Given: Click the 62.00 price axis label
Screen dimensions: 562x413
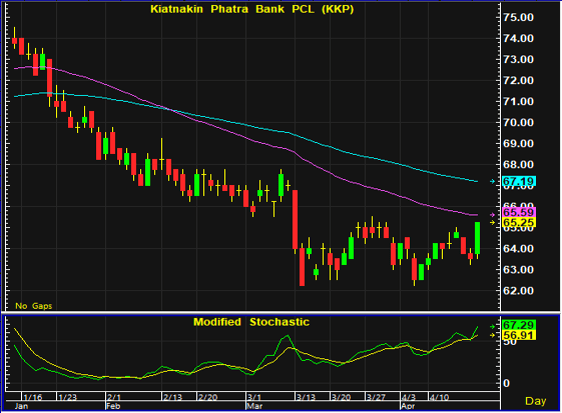Looking at the screenshot, I should 518,291.
